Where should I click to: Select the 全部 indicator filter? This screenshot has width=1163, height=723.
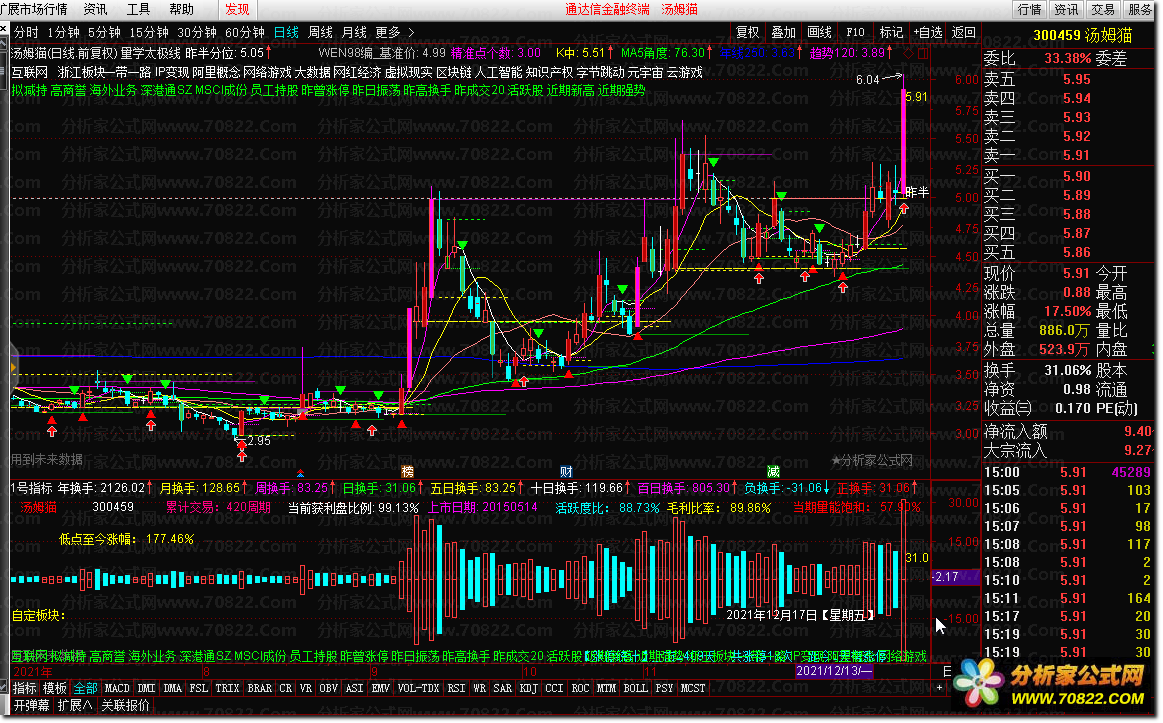click(85, 688)
